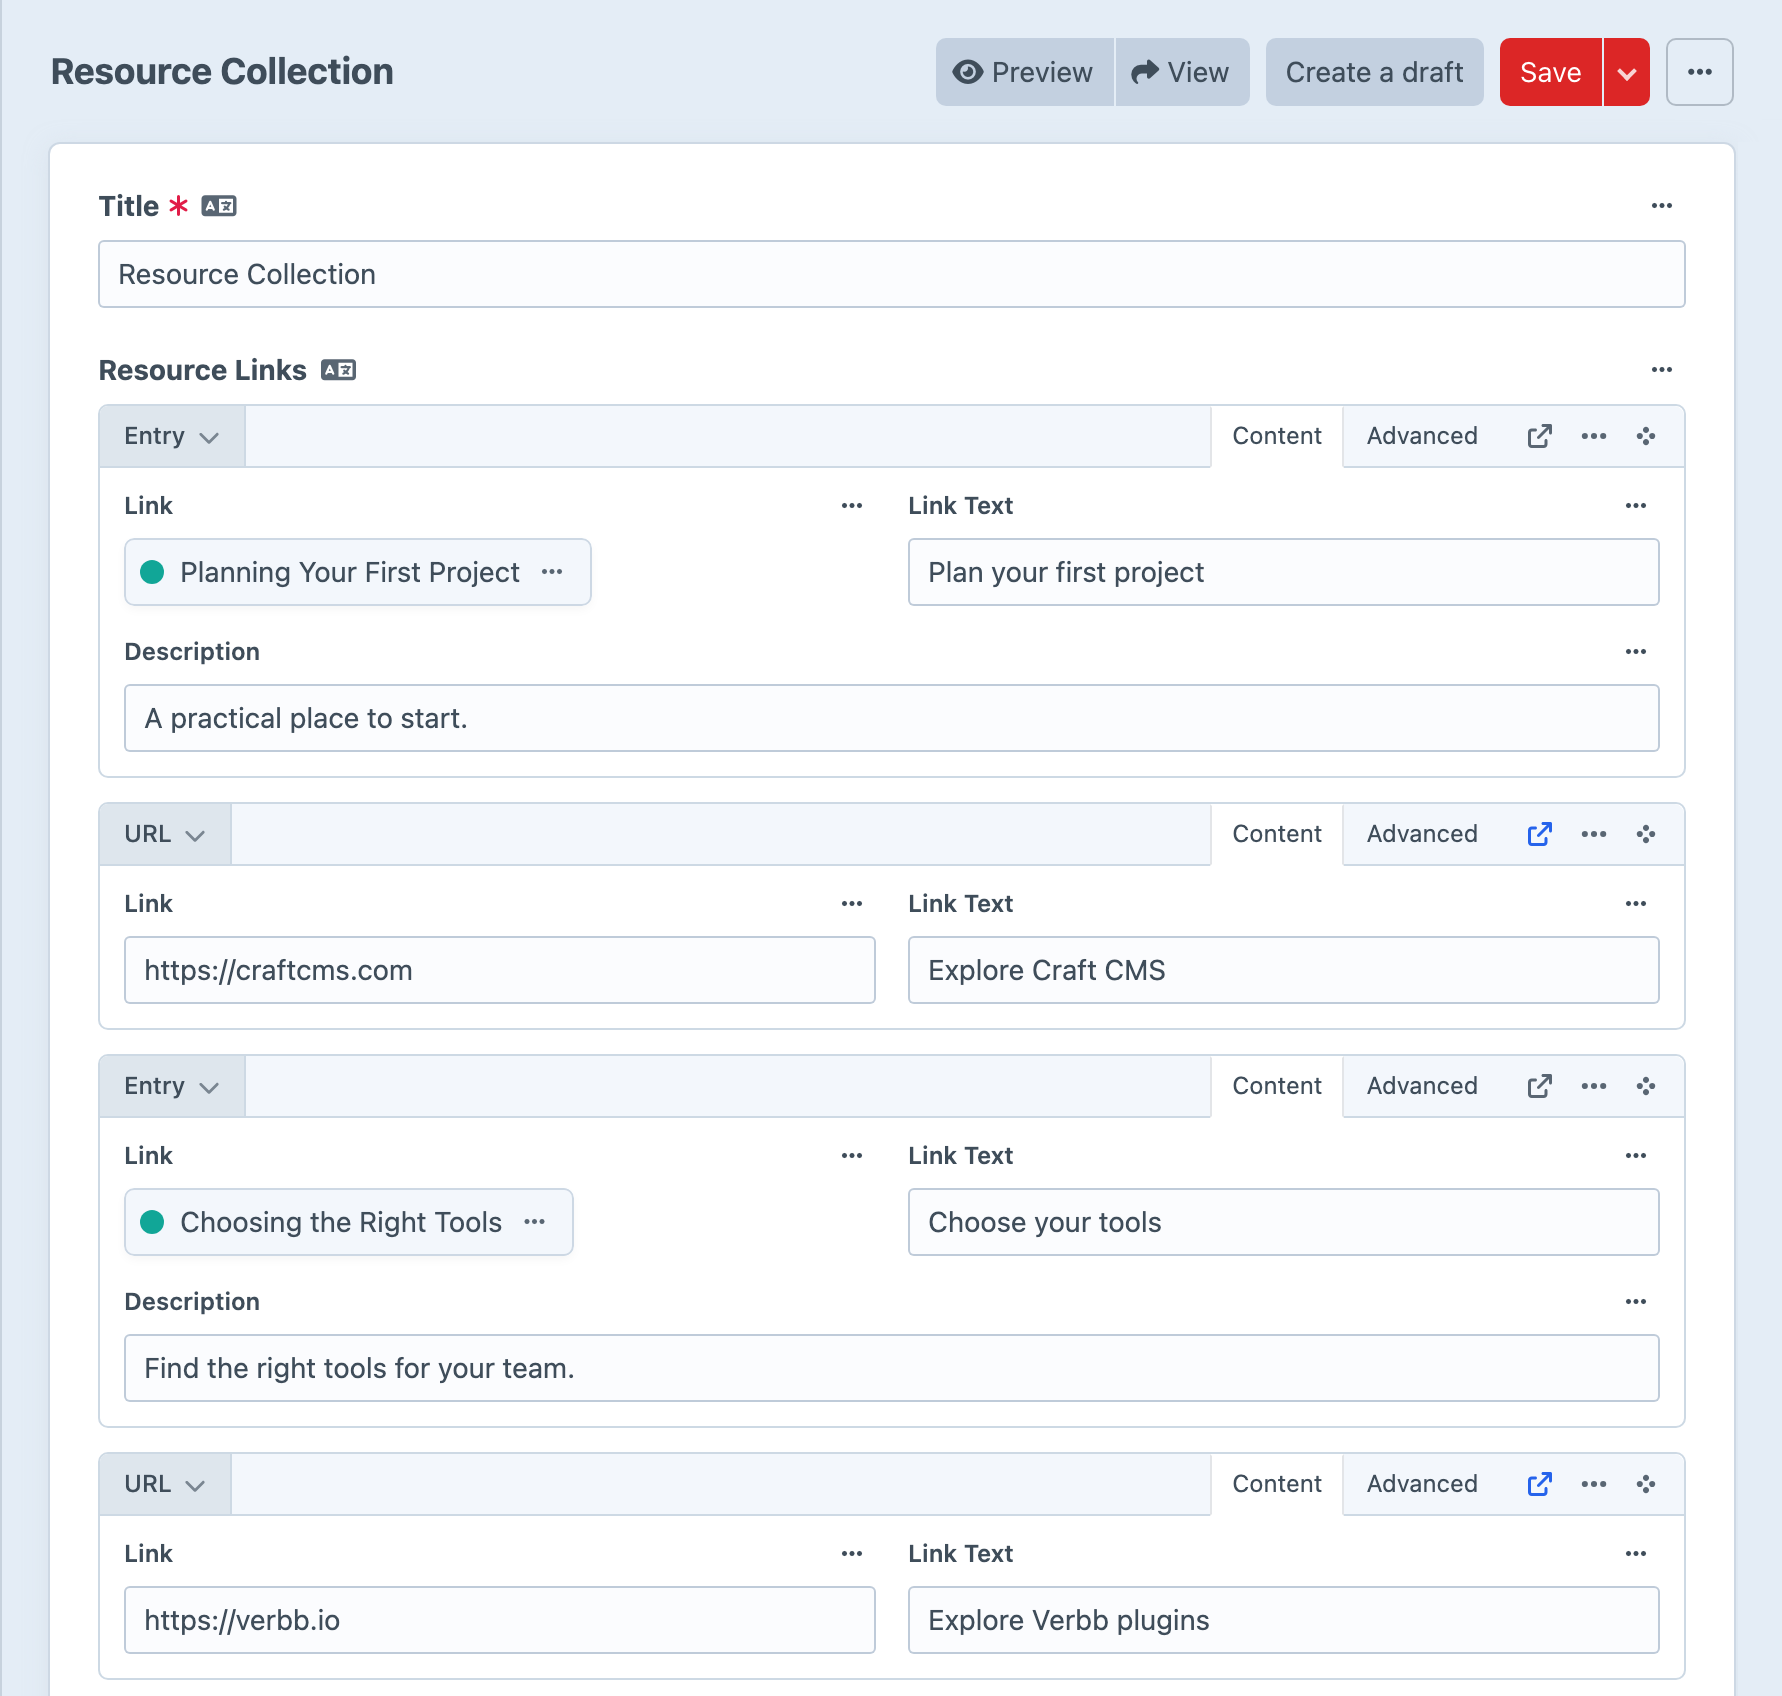1782x1696 pixels.
Task: Click reorder handle of first Entry block
Action: tap(1646, 436)
